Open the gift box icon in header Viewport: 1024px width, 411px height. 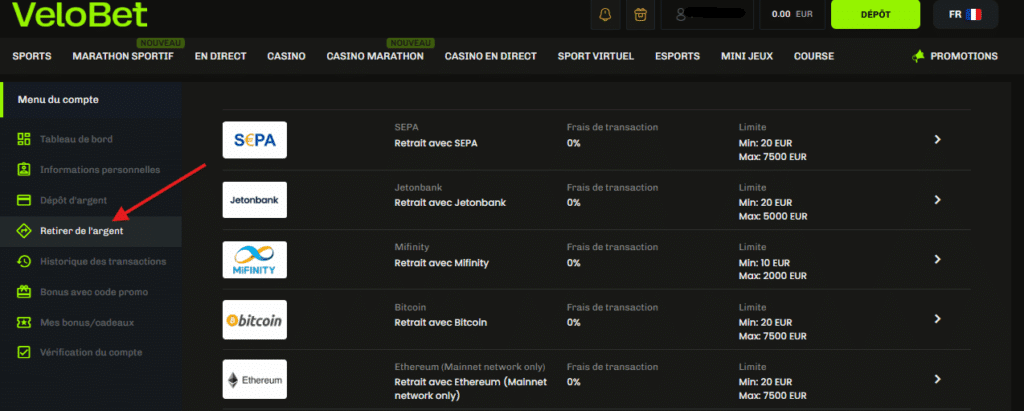[640, 15]
